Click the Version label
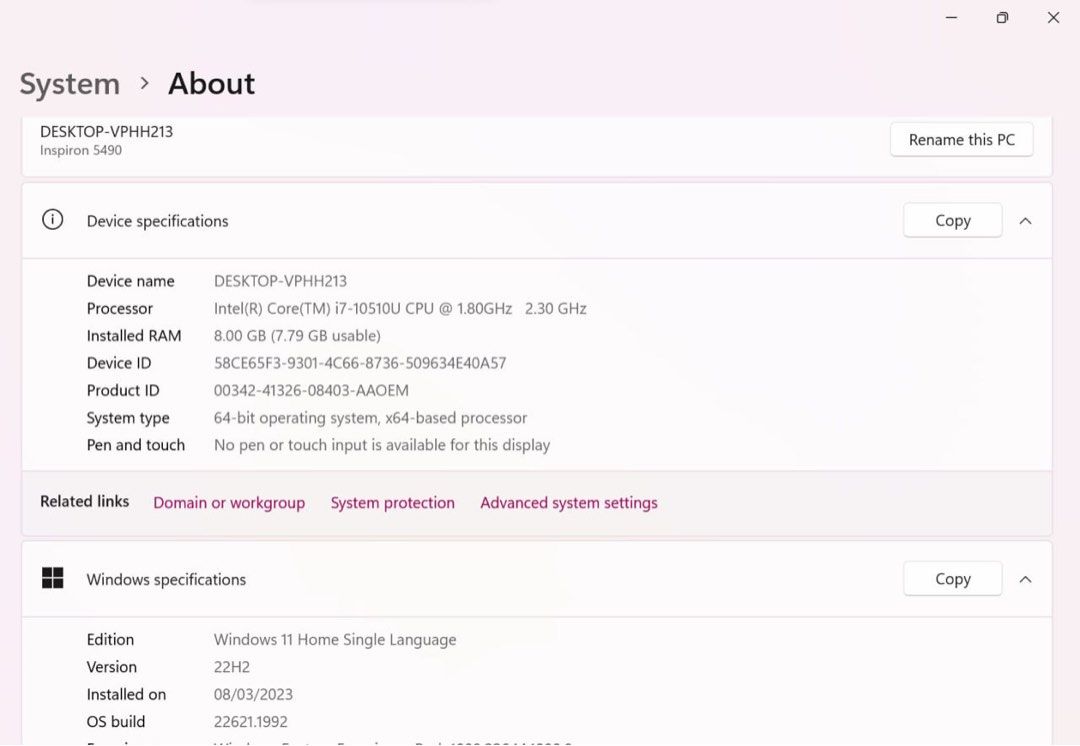The width and height of the screenshot is (1080, 746). point(112,667)
